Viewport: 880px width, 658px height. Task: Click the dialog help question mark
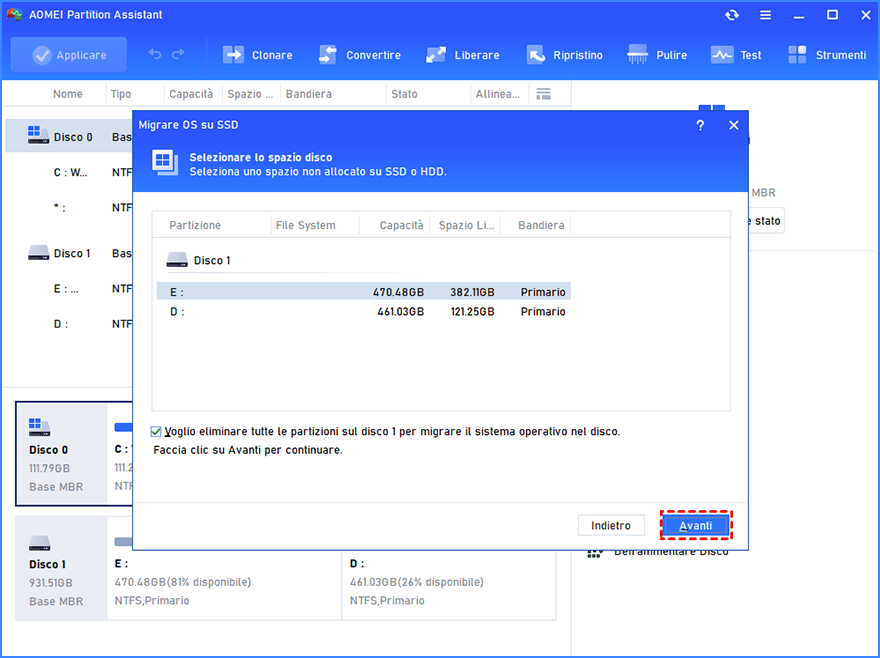700,125
